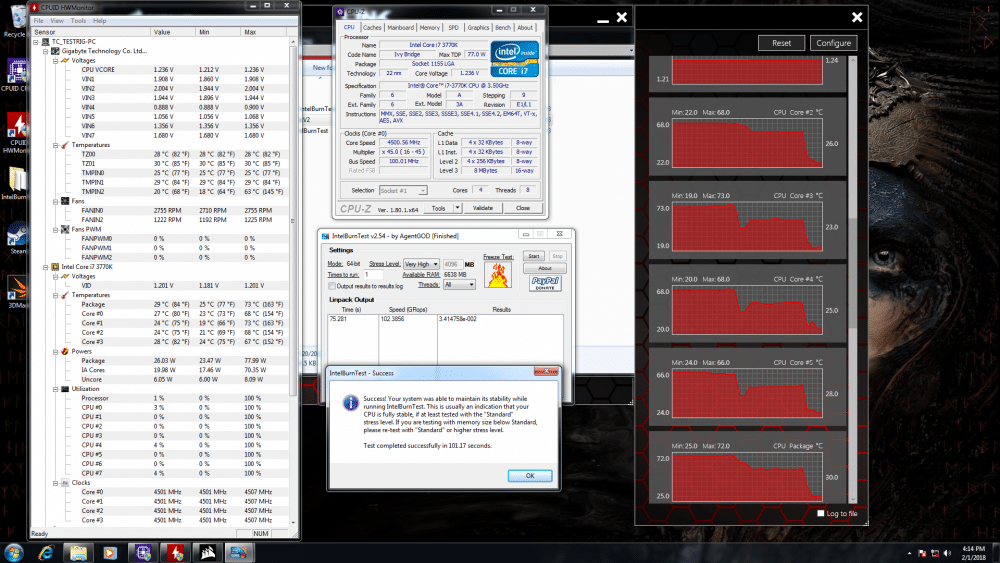The width and height of the screenshot is (1000, 563).
Task: Click the taskbar clock showing 4:14 PM
Action: coord(973,553)
